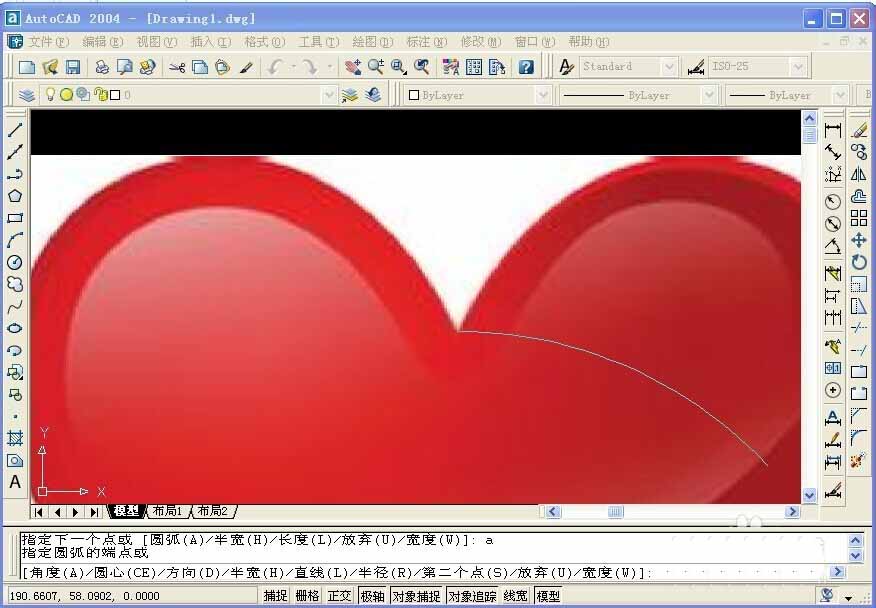This screenshot has height=608, width=876.
Task: Toggle 栅格 grid display in status bar
Action: (307, 596)
